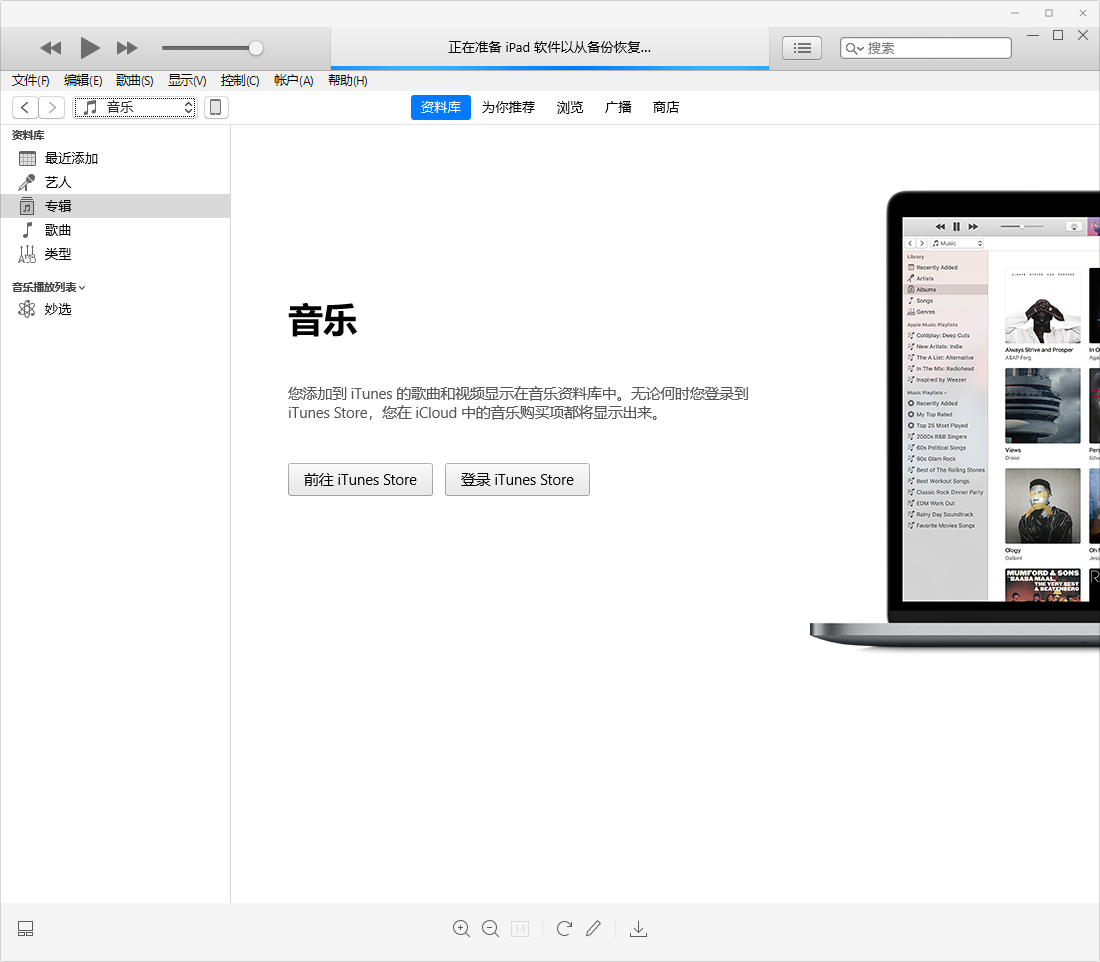Go forward with the right arrow button

click(x=52, y=107)
